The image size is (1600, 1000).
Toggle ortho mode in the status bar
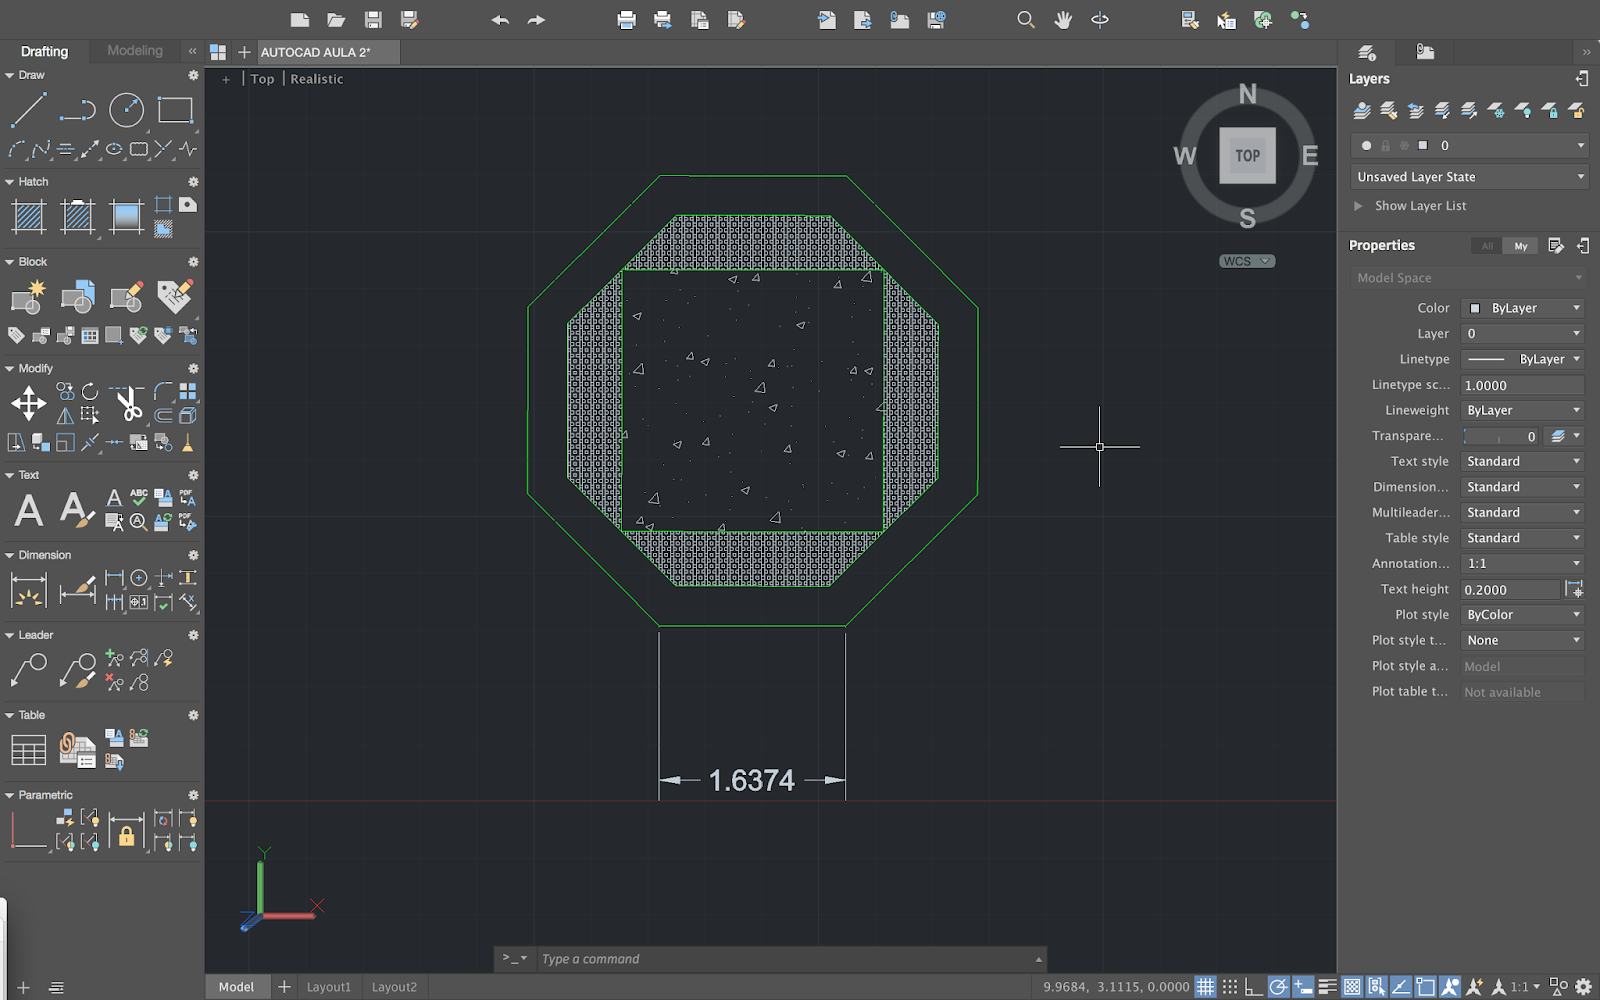tap(1253, 985)
